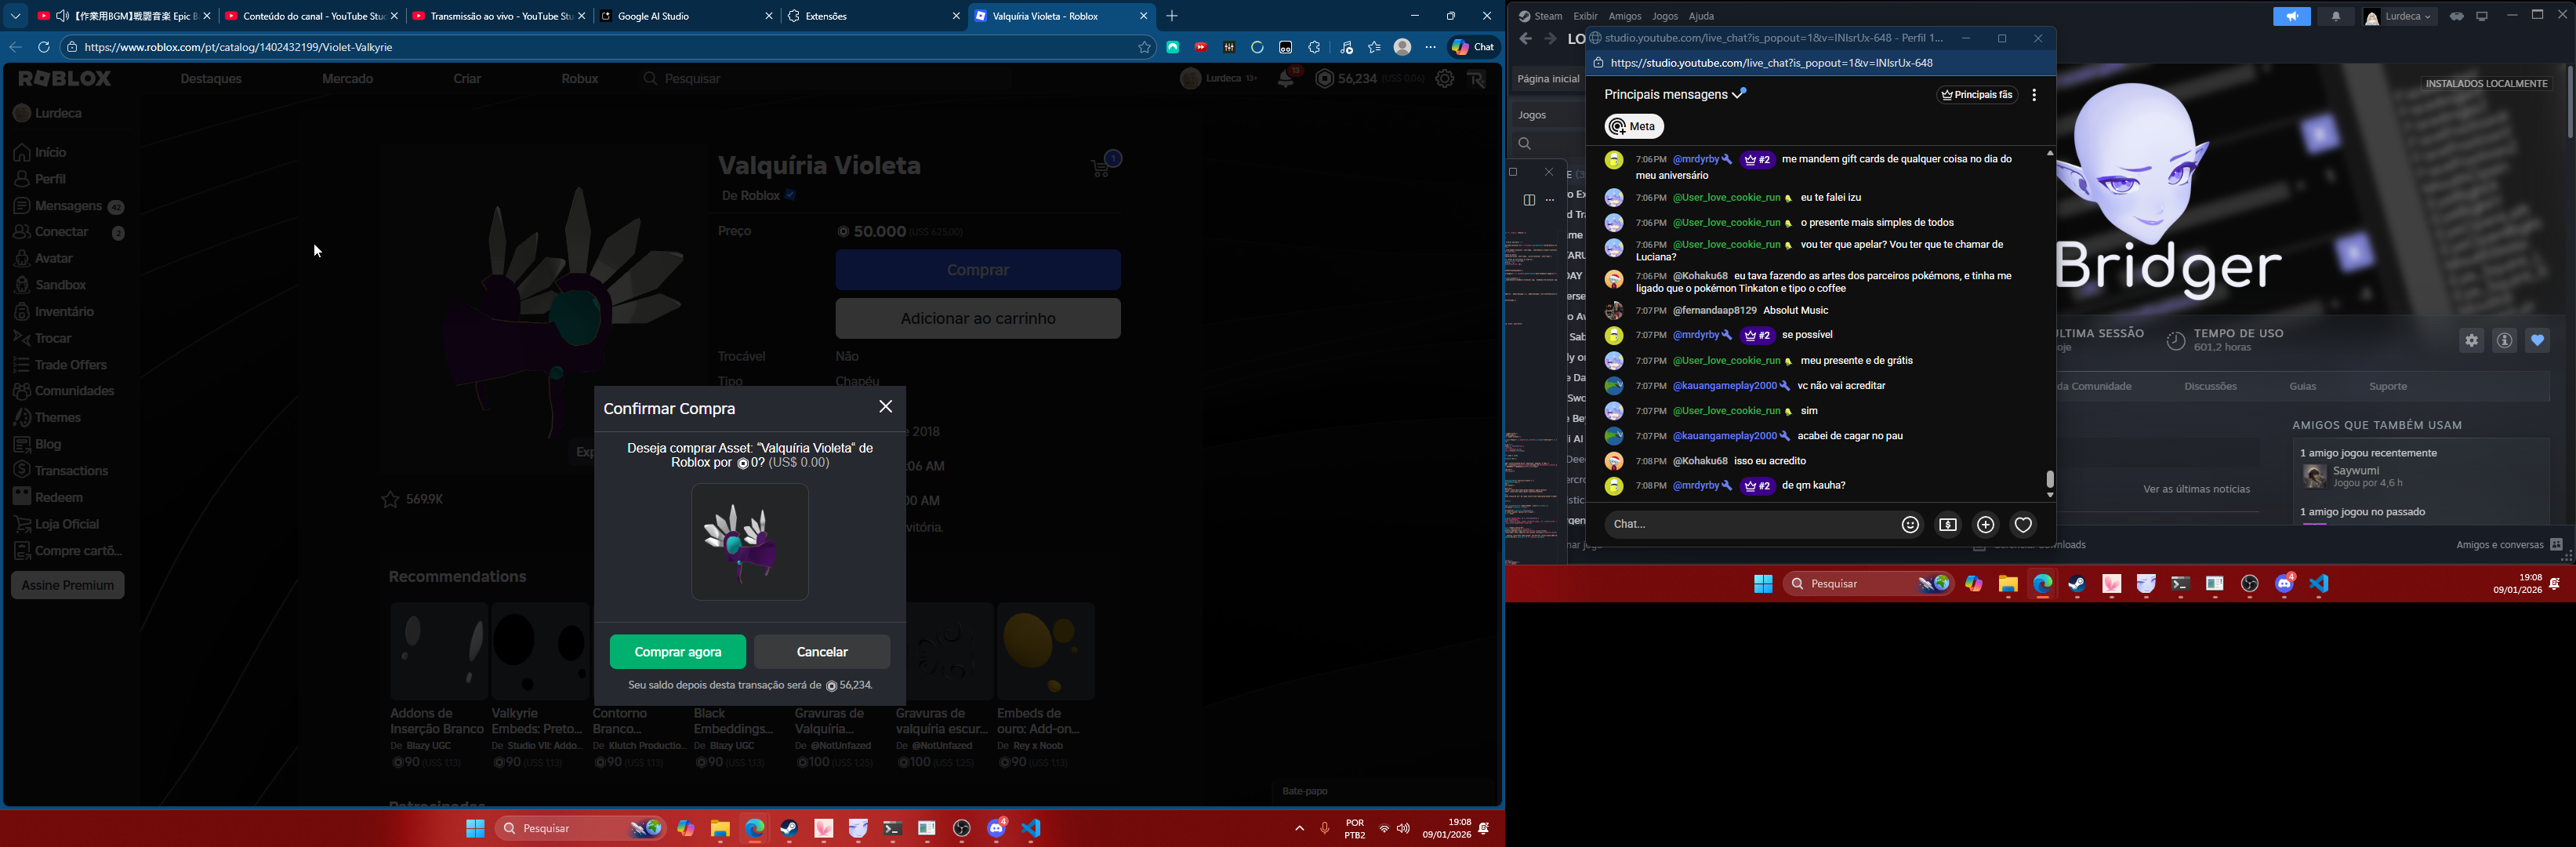Screen dimensions: 2576x847
Task: Switch to Google AI Studio tab
Action: (x=654, y=16)
